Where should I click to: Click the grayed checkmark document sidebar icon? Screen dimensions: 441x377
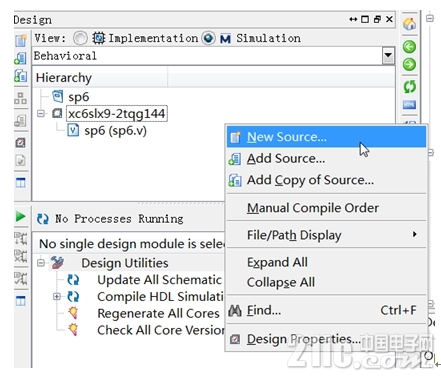pyautogui.click(x=20, y=161)
